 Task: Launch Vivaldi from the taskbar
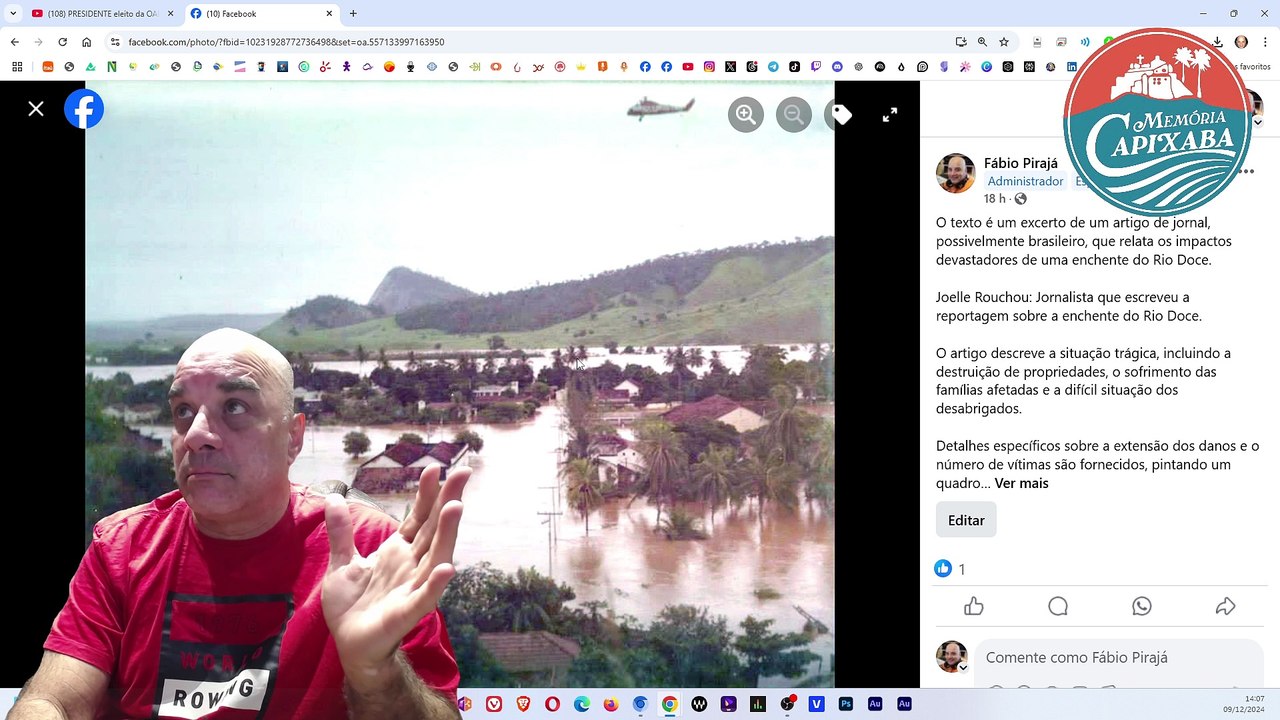tap(494, 704)
